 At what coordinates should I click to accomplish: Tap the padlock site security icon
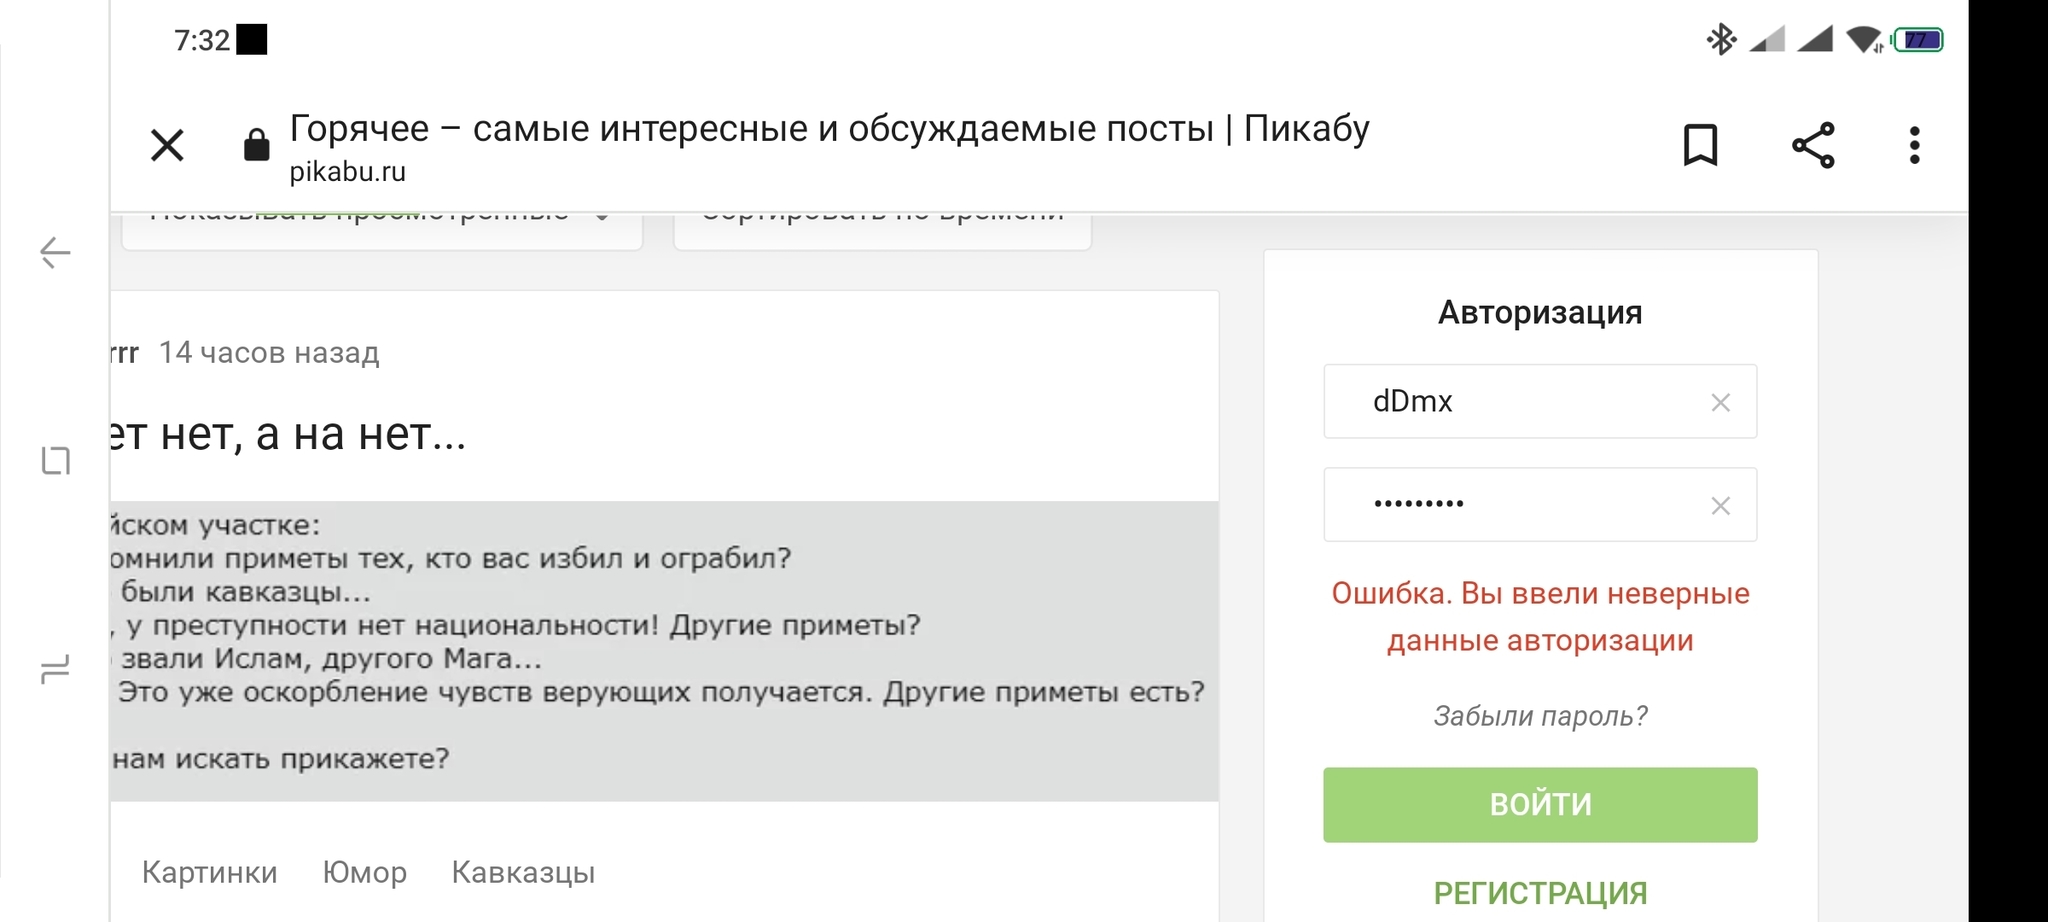[257, 145]
